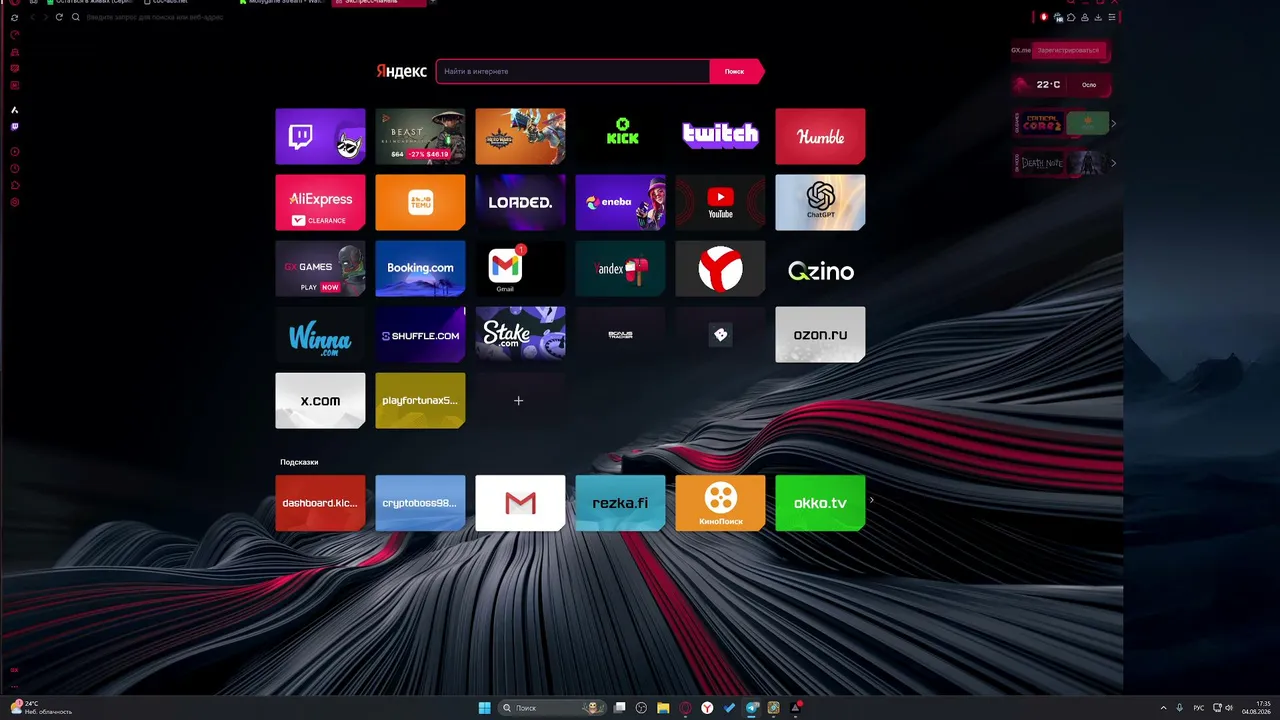The image size is (1280, 720).
Task: Open the Shuffle.com speed dial tile
Action: (x=420, y=334)
